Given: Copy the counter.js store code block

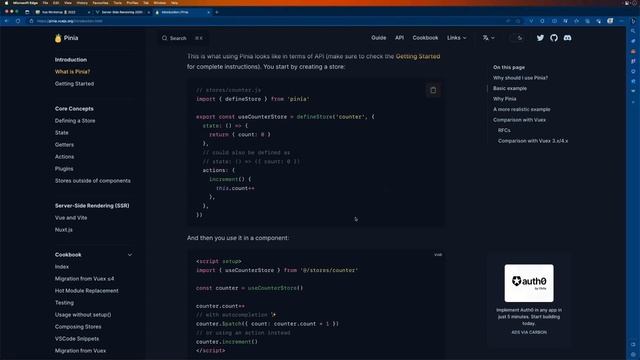Looking at the screenshot, I should pos(433,90).
